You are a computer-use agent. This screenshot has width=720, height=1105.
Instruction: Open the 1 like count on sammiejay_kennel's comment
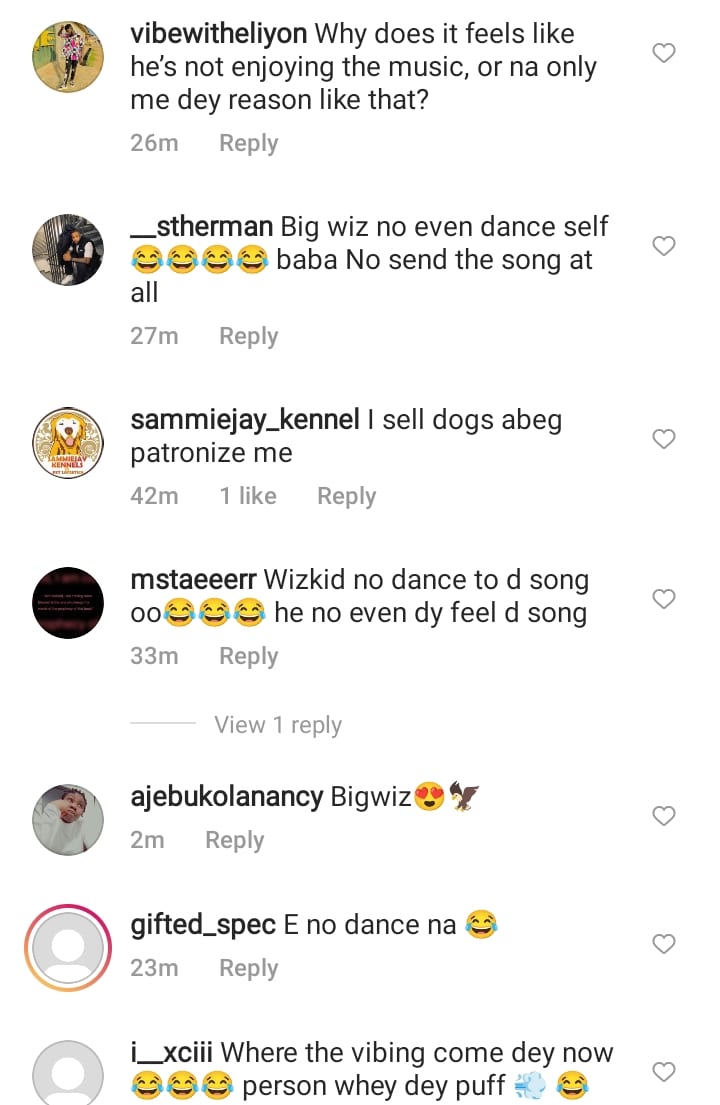248,496
